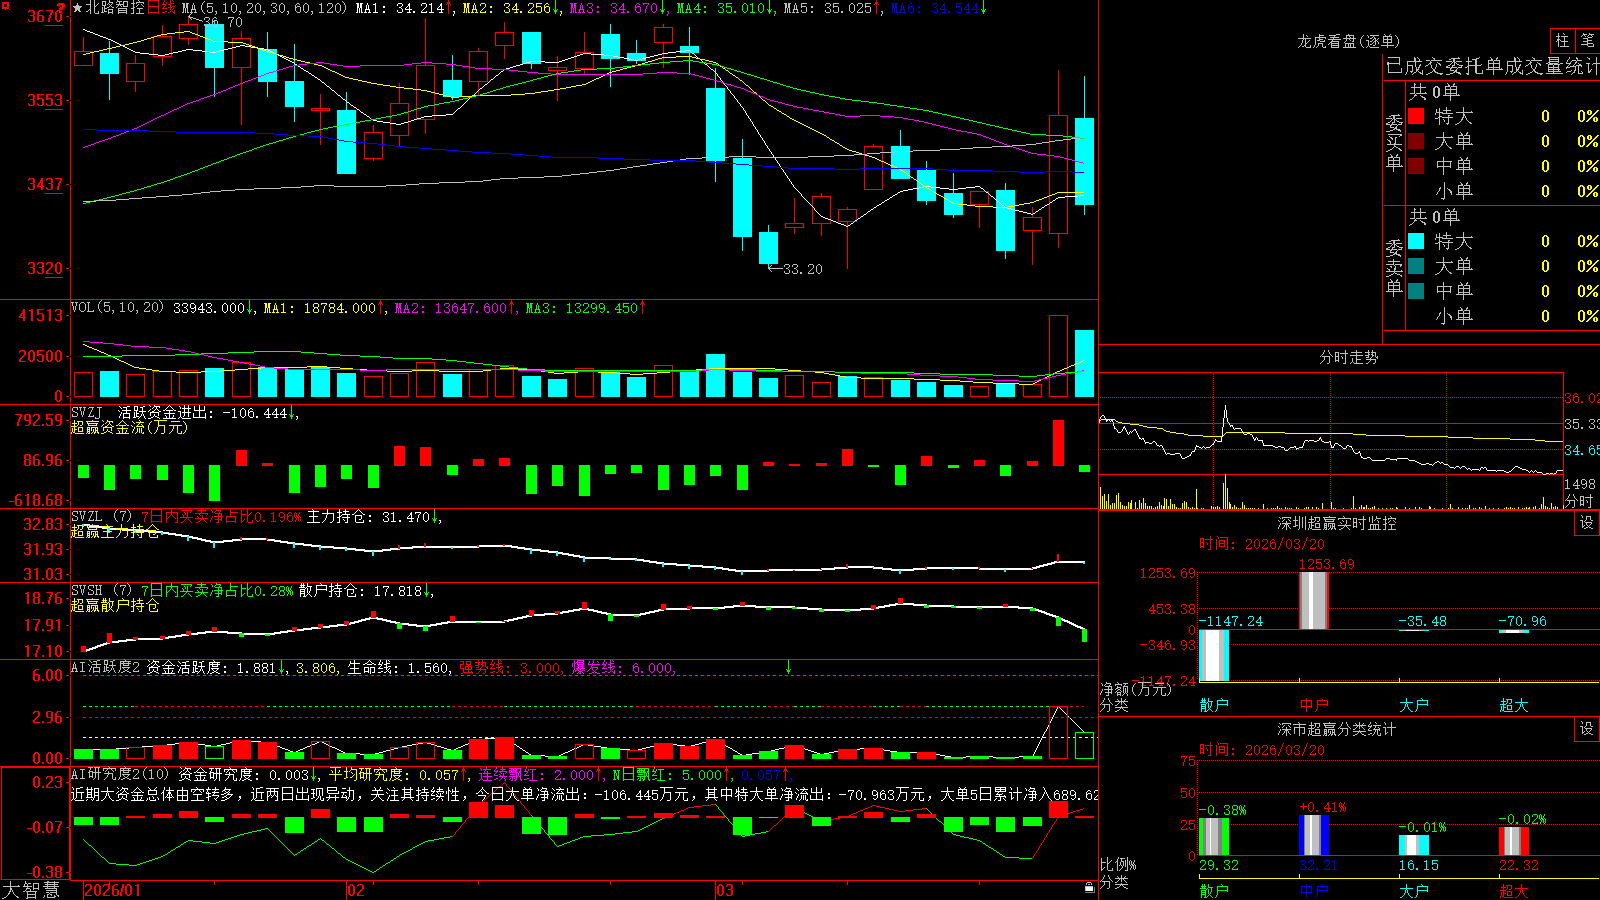The height and width of the screenshot is (900, 1600).
Task: Click the VOL(5,10,20) indicator label
Action: click(117, 308)
